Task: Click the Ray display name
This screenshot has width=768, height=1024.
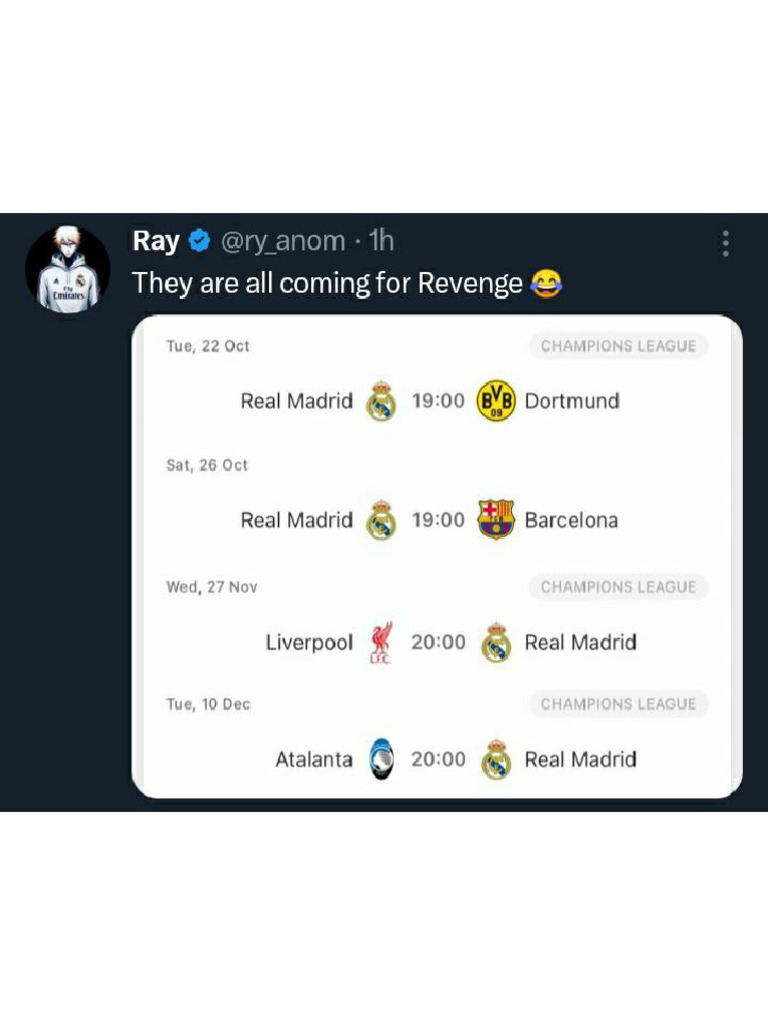Action: click(x=156, y=241)
